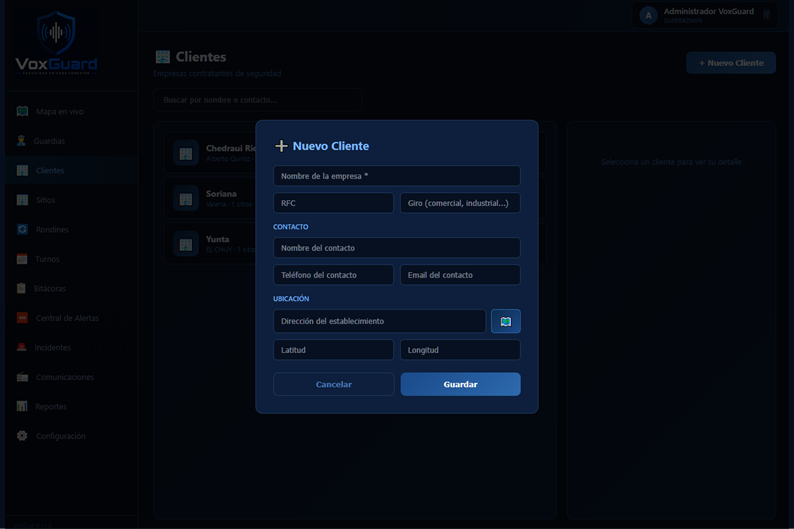Click the Email del contacto field
Viewport: 794px width, 529px height.
[x=460, y=275]
